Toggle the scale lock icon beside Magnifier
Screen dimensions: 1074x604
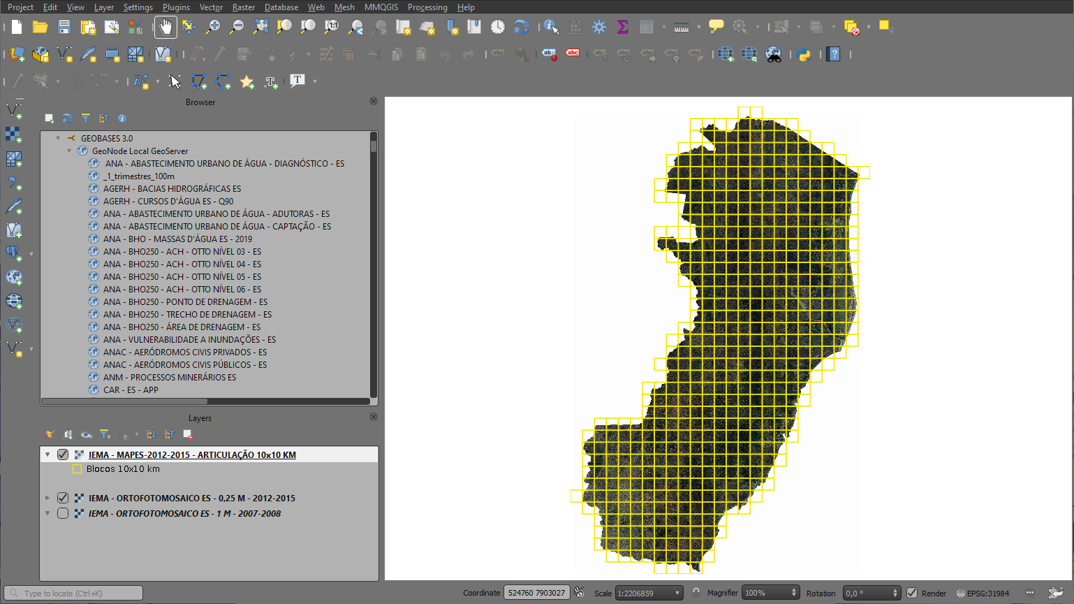point(696,593)
